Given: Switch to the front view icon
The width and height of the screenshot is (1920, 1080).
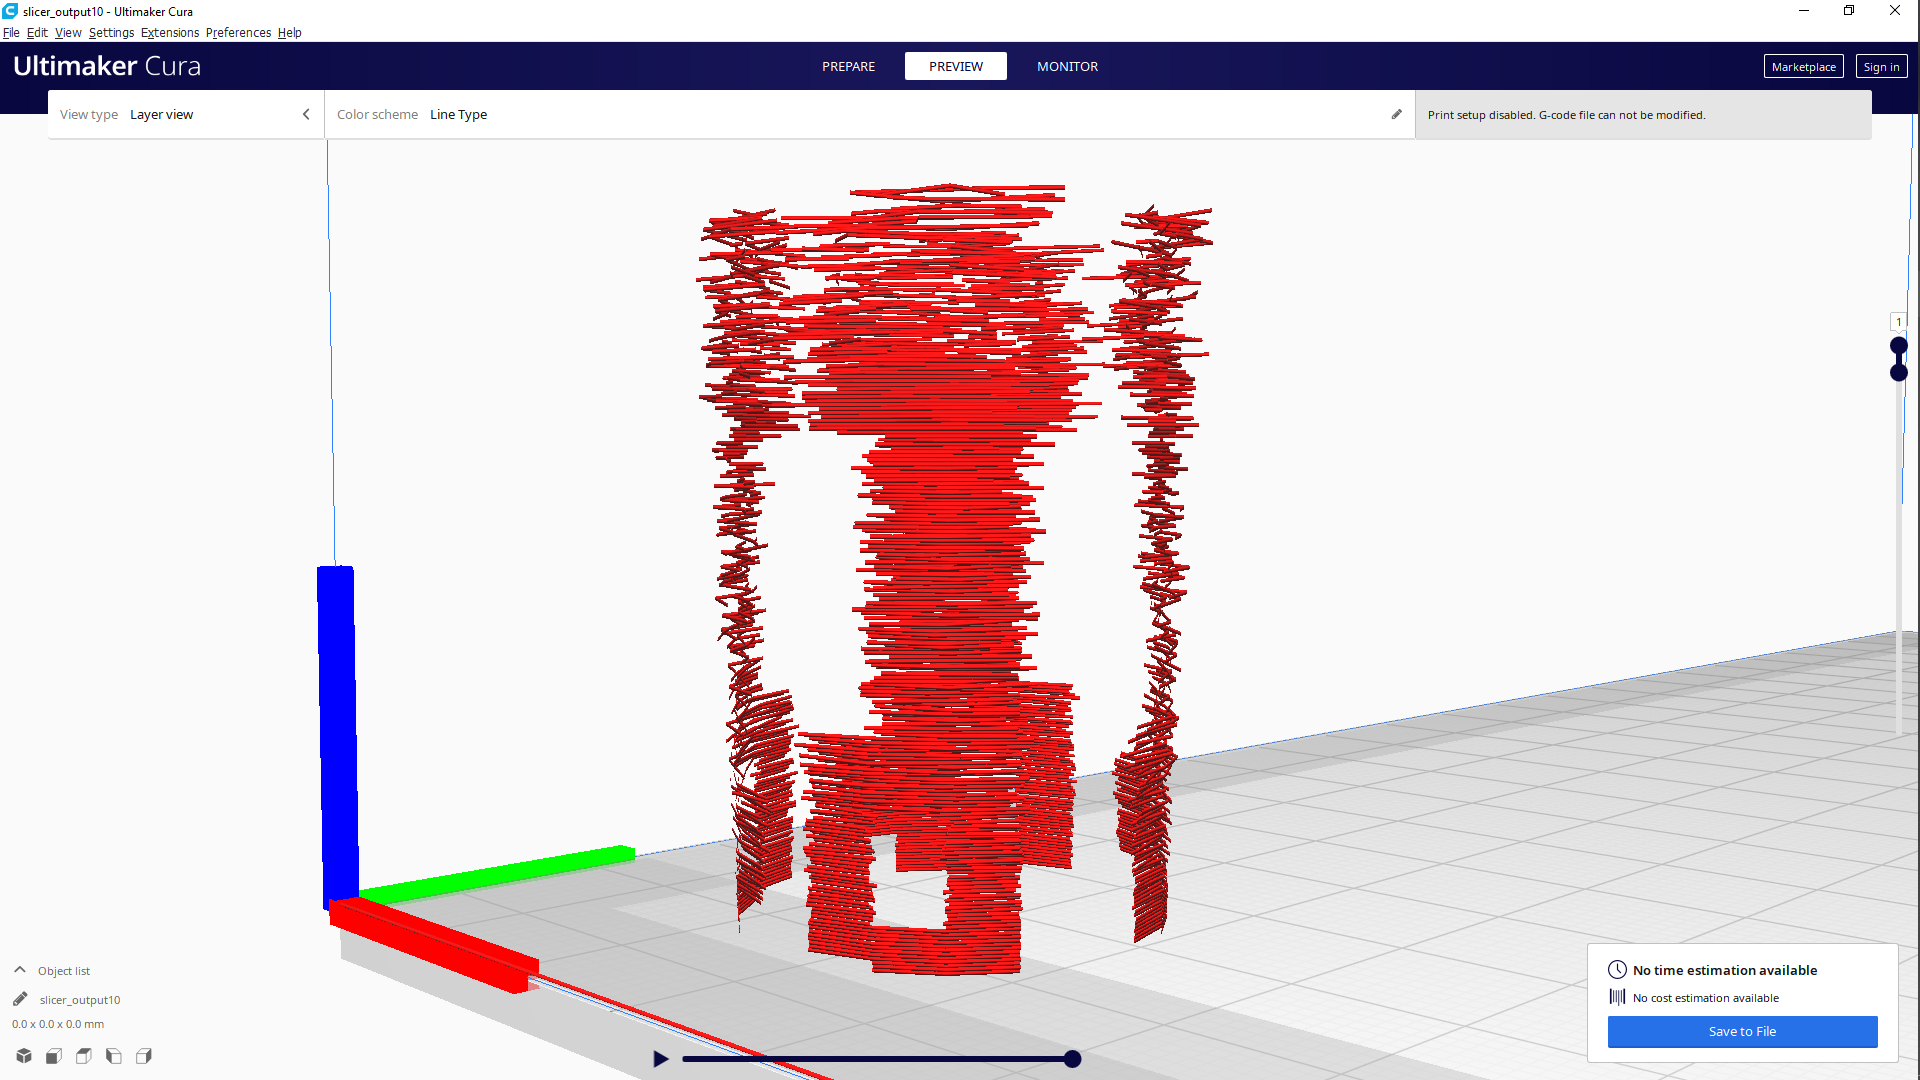Looking at the screenshot, I should click(53, 1056).
